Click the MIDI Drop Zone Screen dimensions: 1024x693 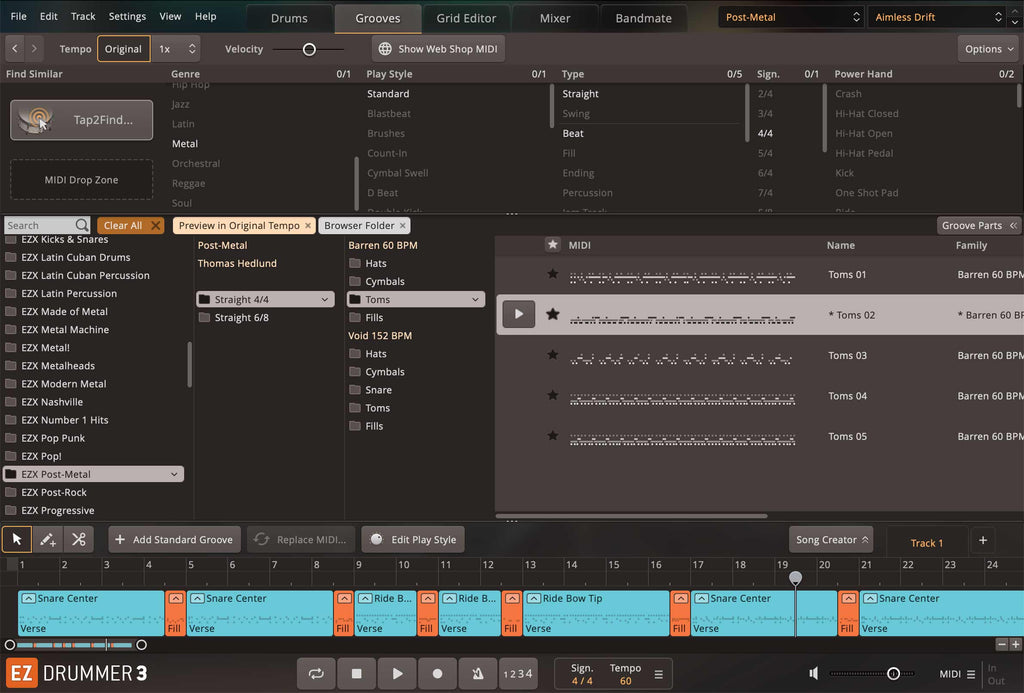point(82,180)
